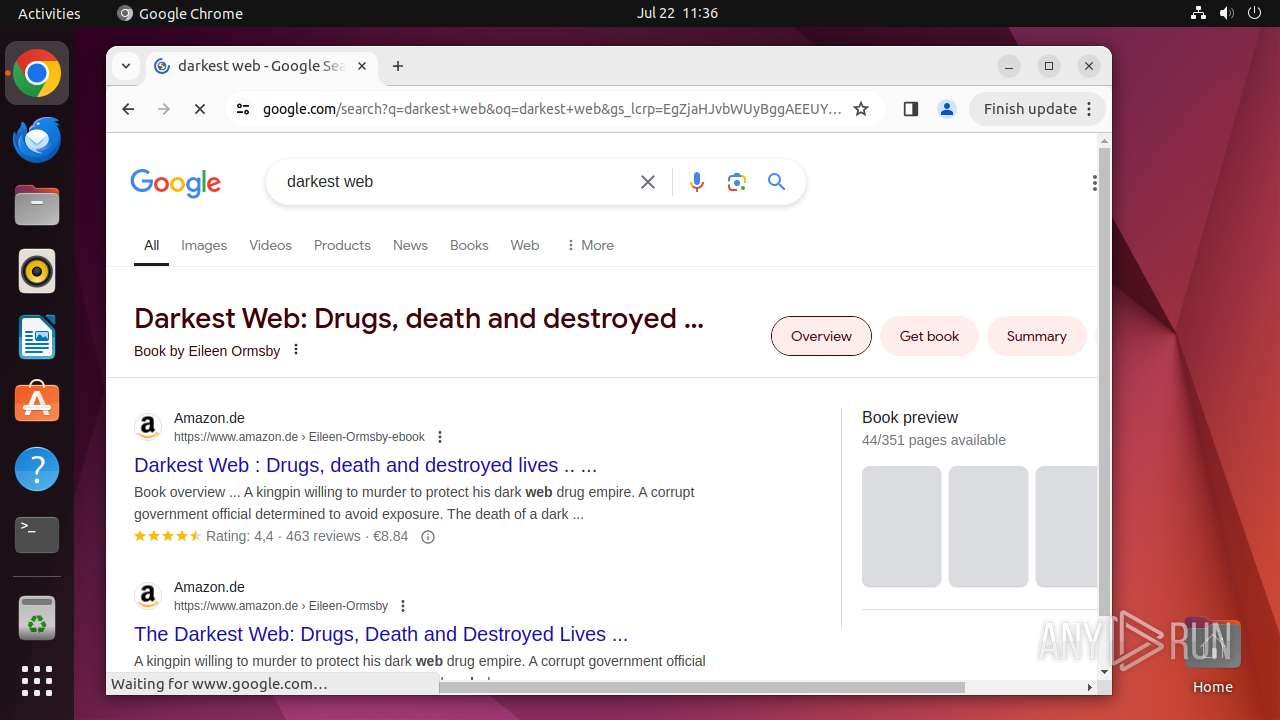Open the Activities overview
Screen dimensions: 1280x720
tap(49, 13)
